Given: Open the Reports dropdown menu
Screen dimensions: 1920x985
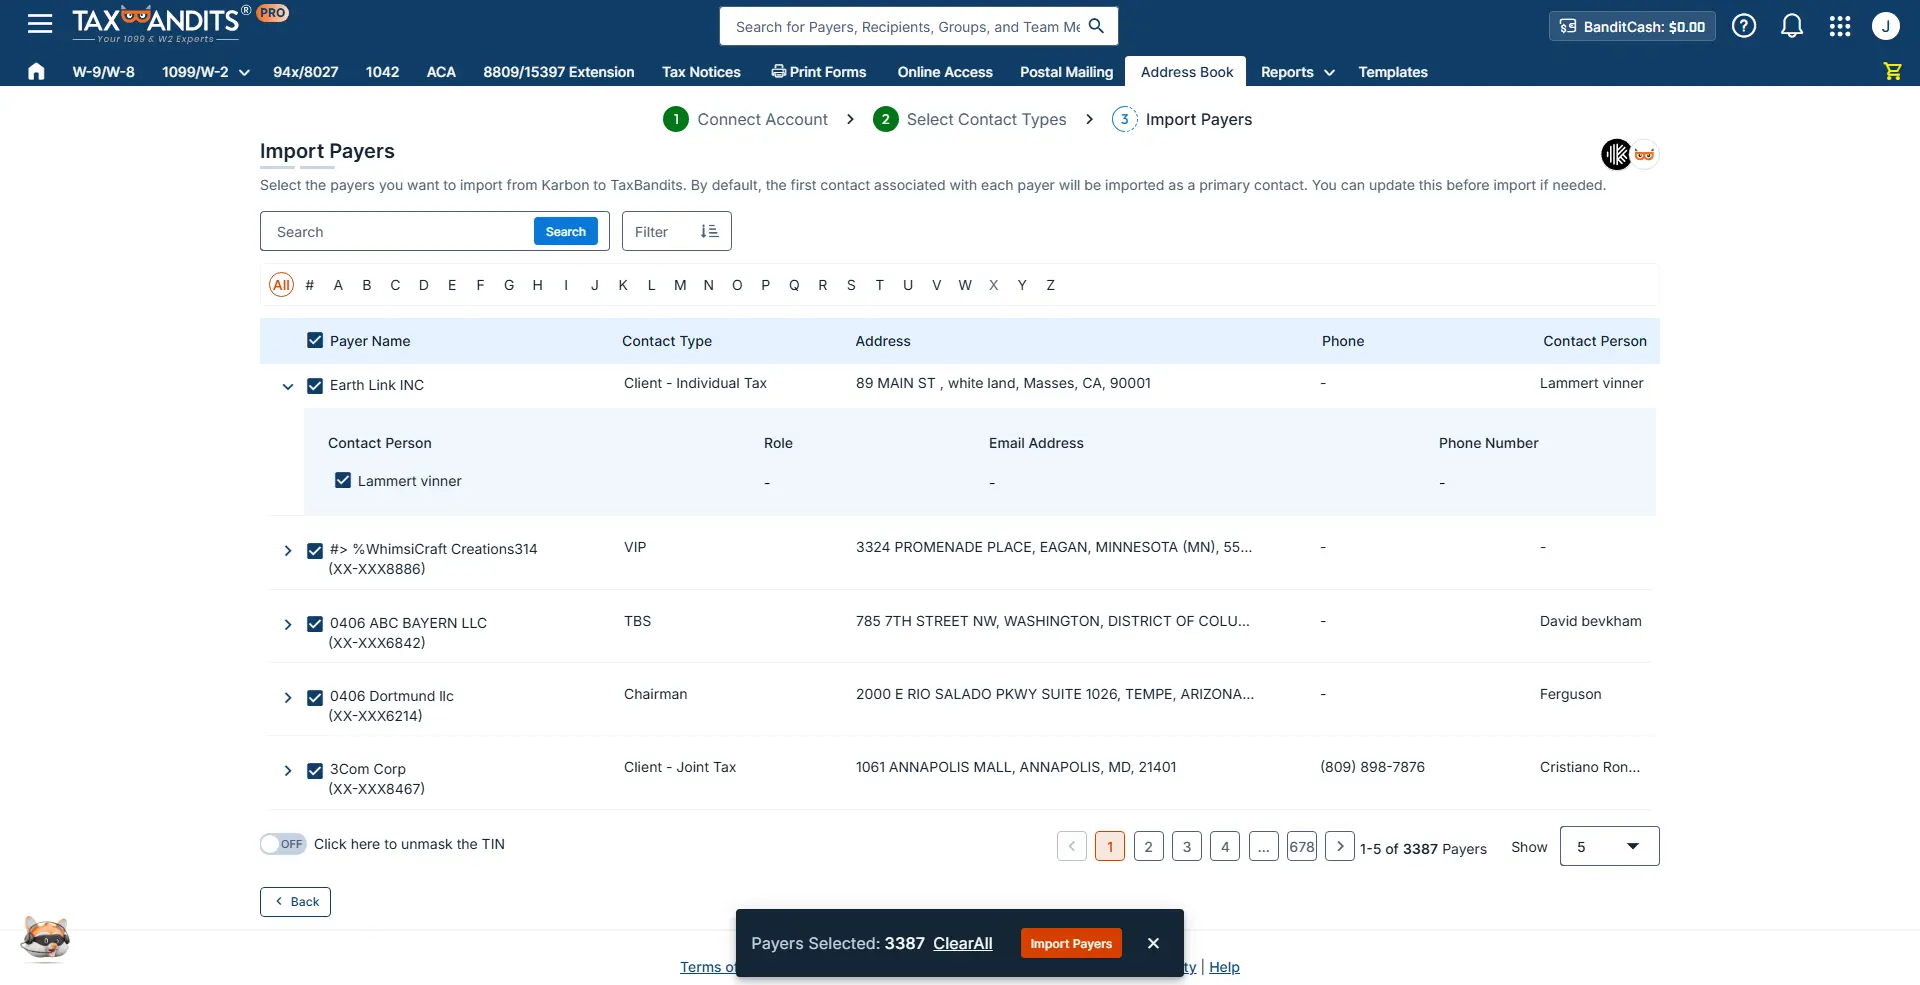Looking at the screenshot, I should coord(1297,72).
